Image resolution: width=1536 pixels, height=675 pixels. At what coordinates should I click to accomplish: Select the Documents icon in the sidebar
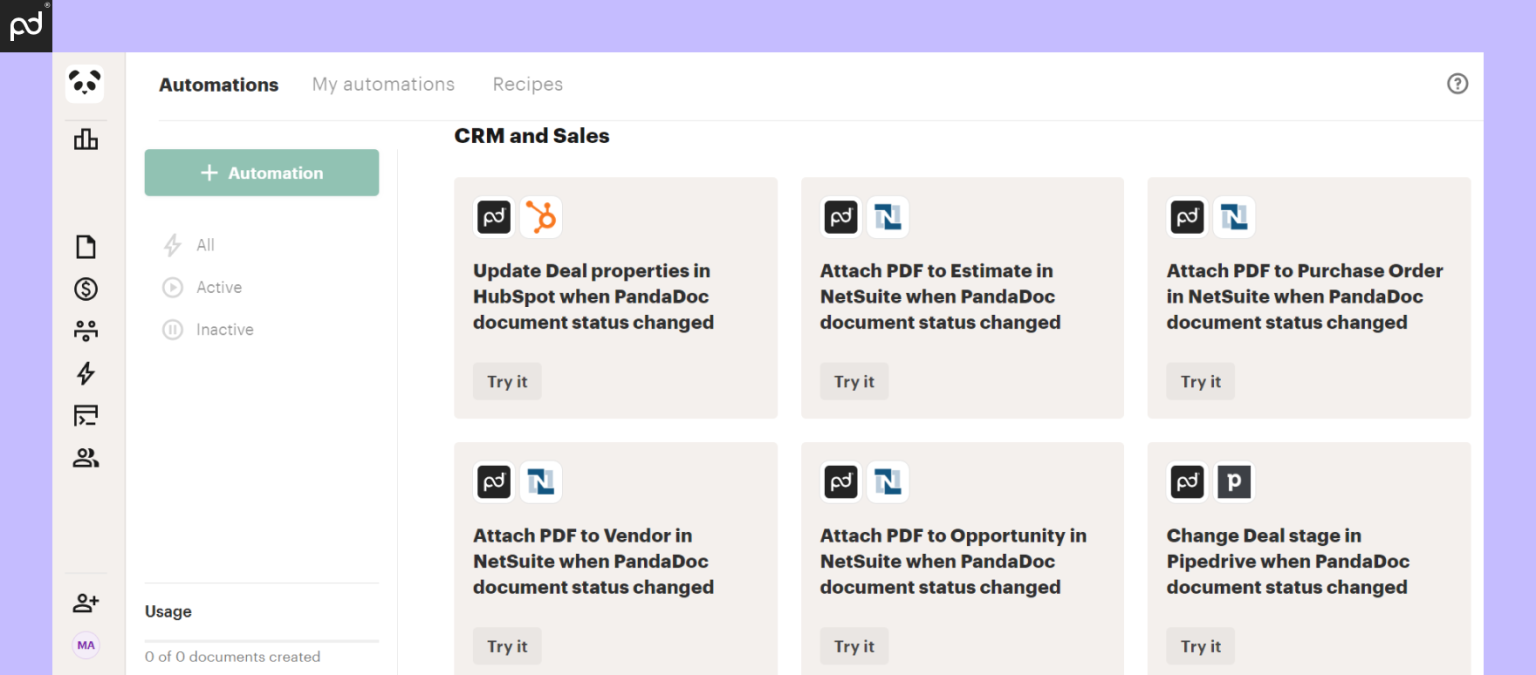[85, 246]
